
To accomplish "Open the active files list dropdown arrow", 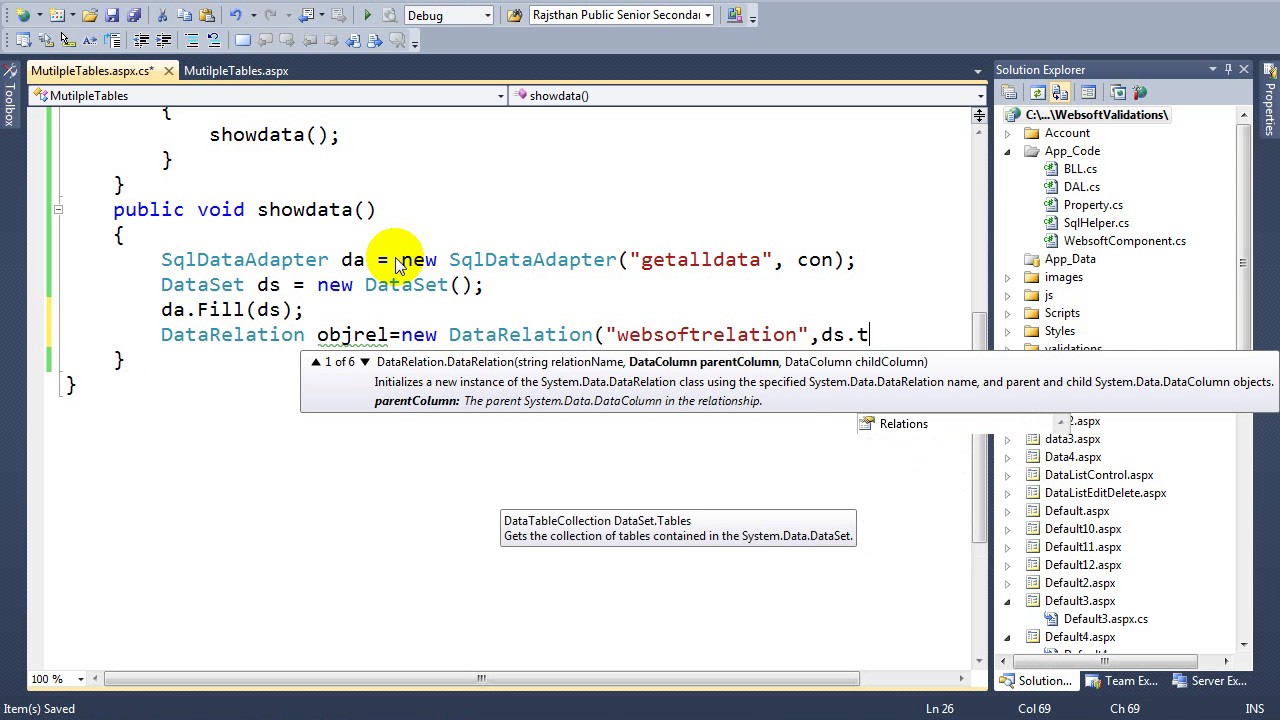I will (978, 71).
